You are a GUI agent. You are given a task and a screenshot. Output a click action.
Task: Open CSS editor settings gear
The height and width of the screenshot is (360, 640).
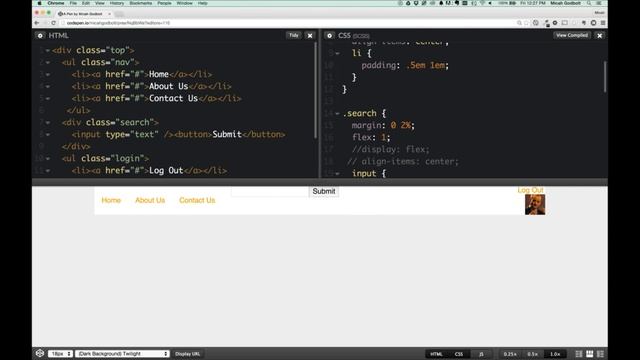point(330,36)
